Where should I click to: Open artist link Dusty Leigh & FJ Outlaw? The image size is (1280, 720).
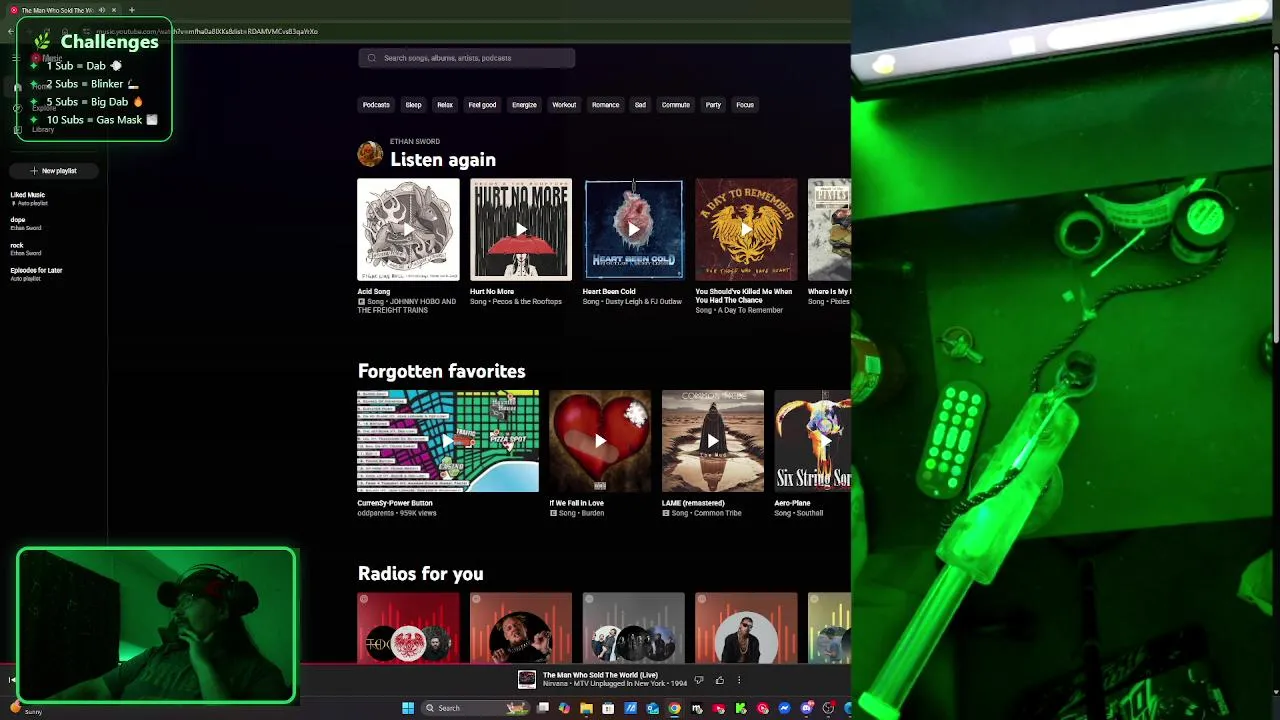click(641, 302)
